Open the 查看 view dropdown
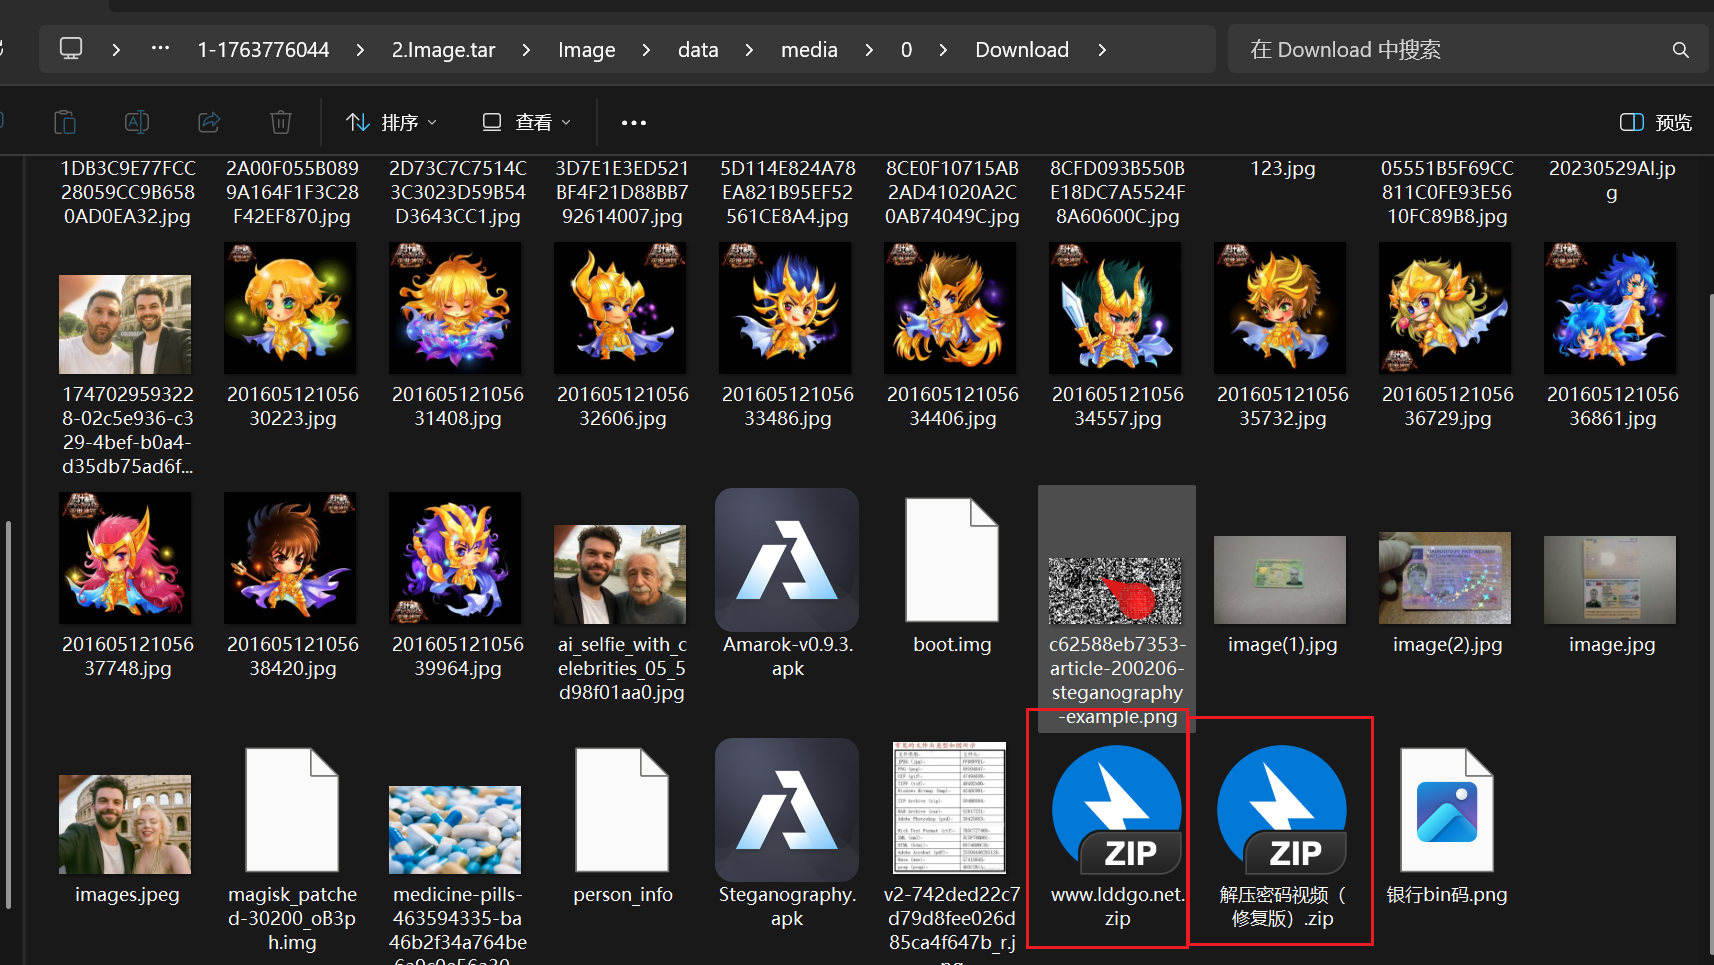 coord(526,122)
